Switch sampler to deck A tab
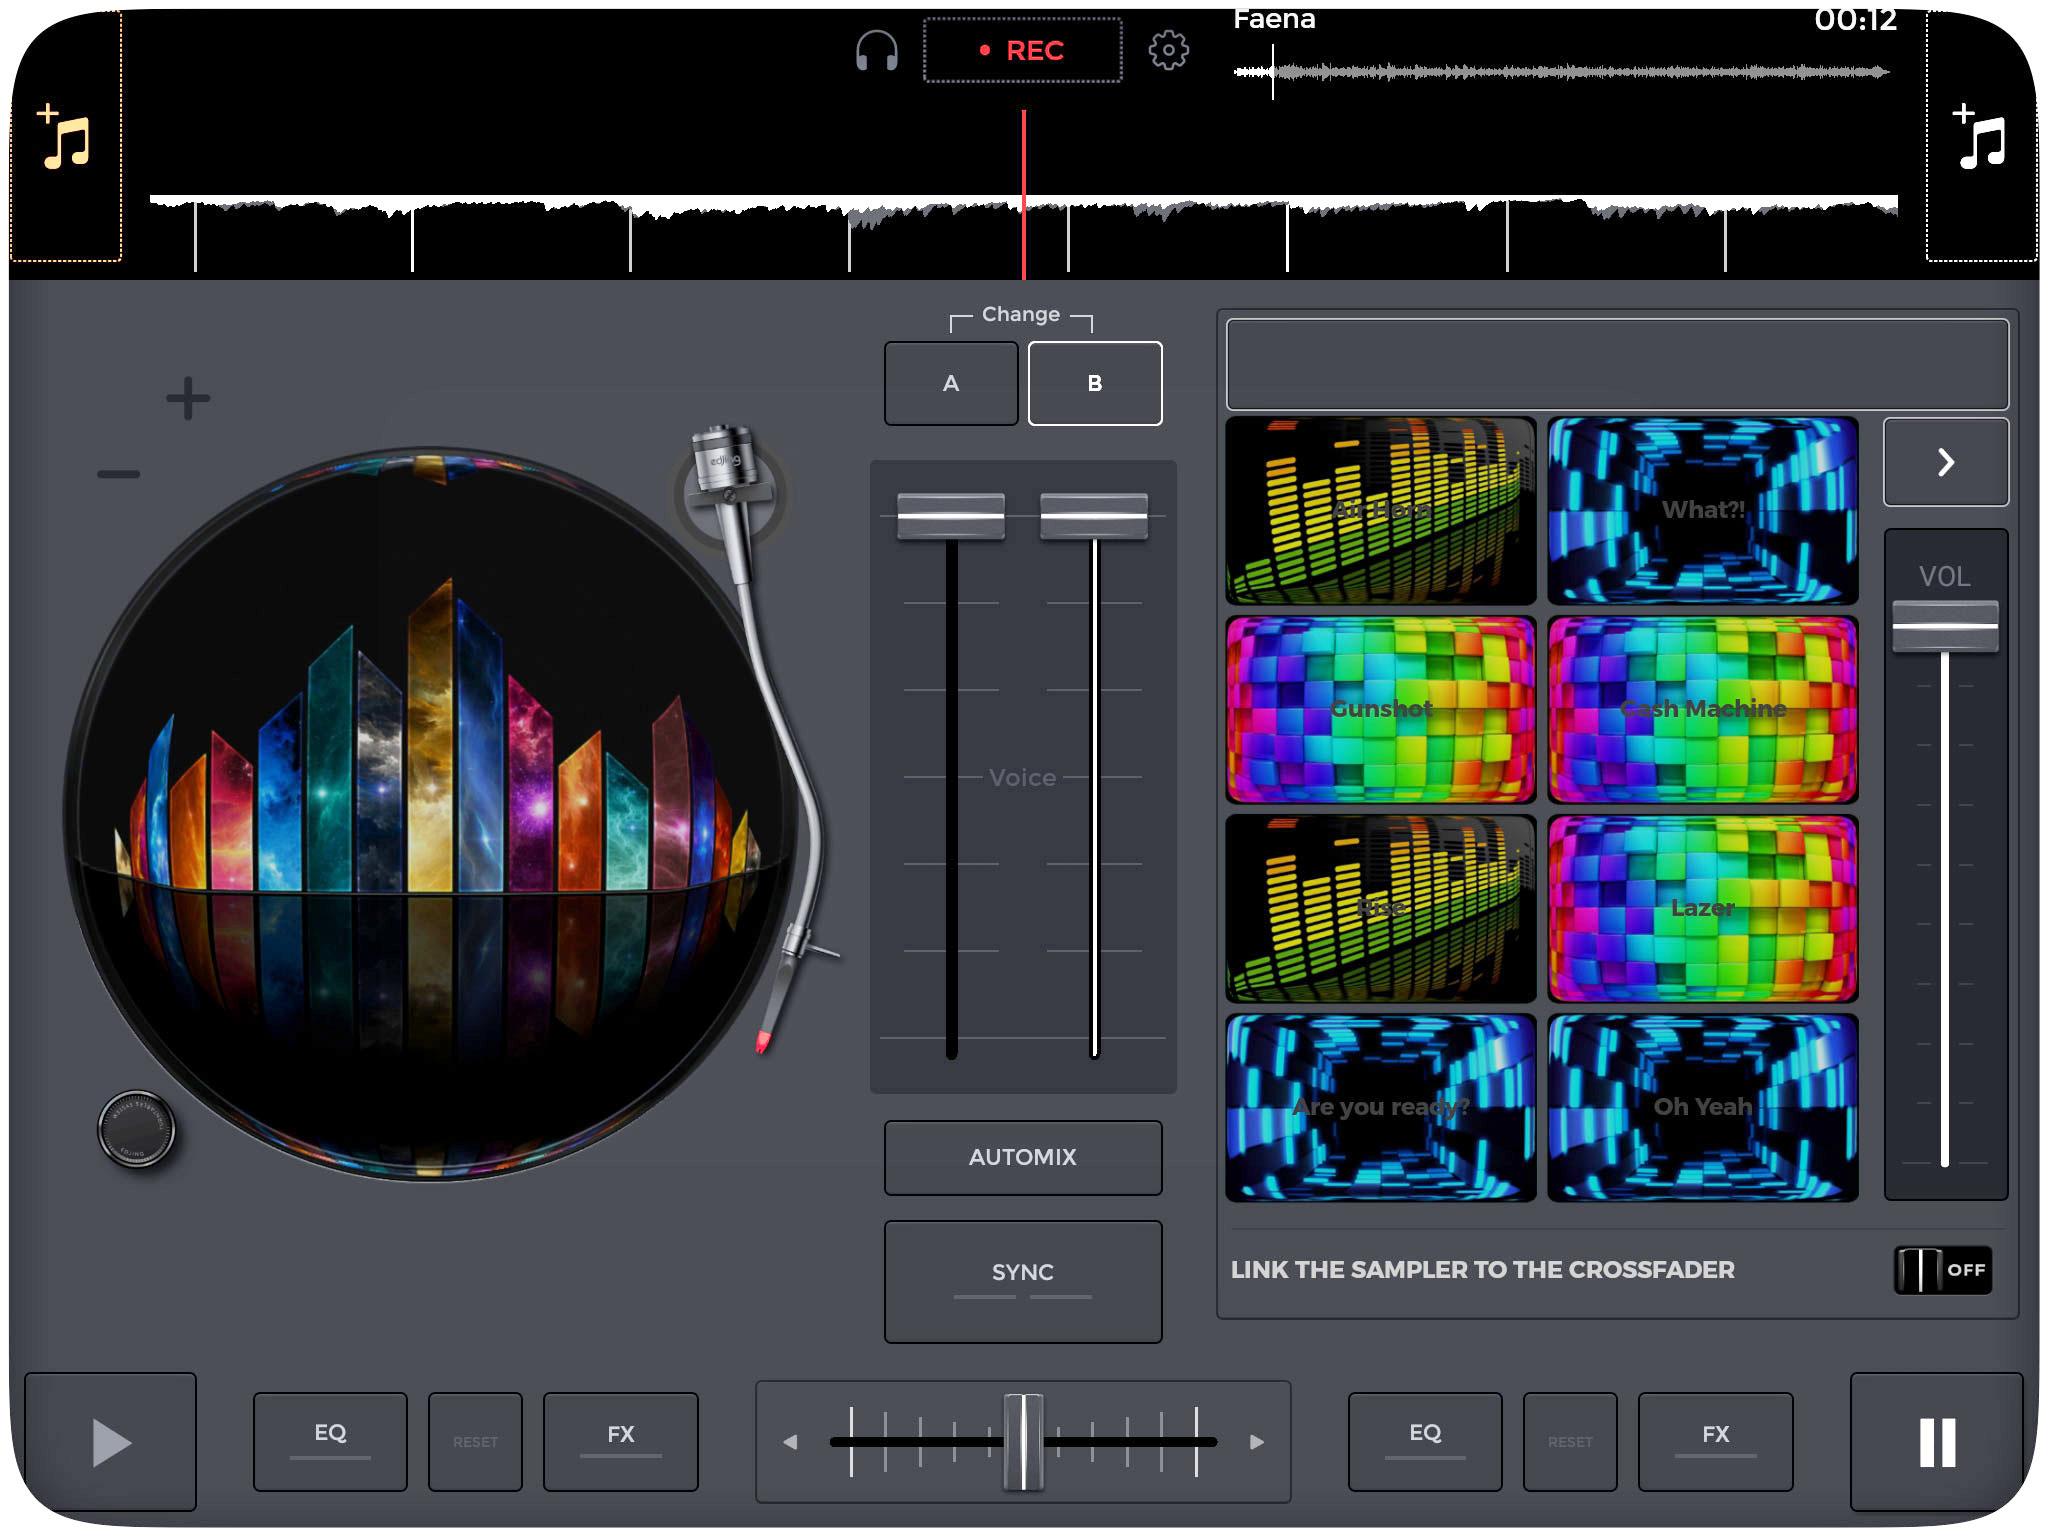Viewport: 2048px width, 1536px height. [950, 383]
